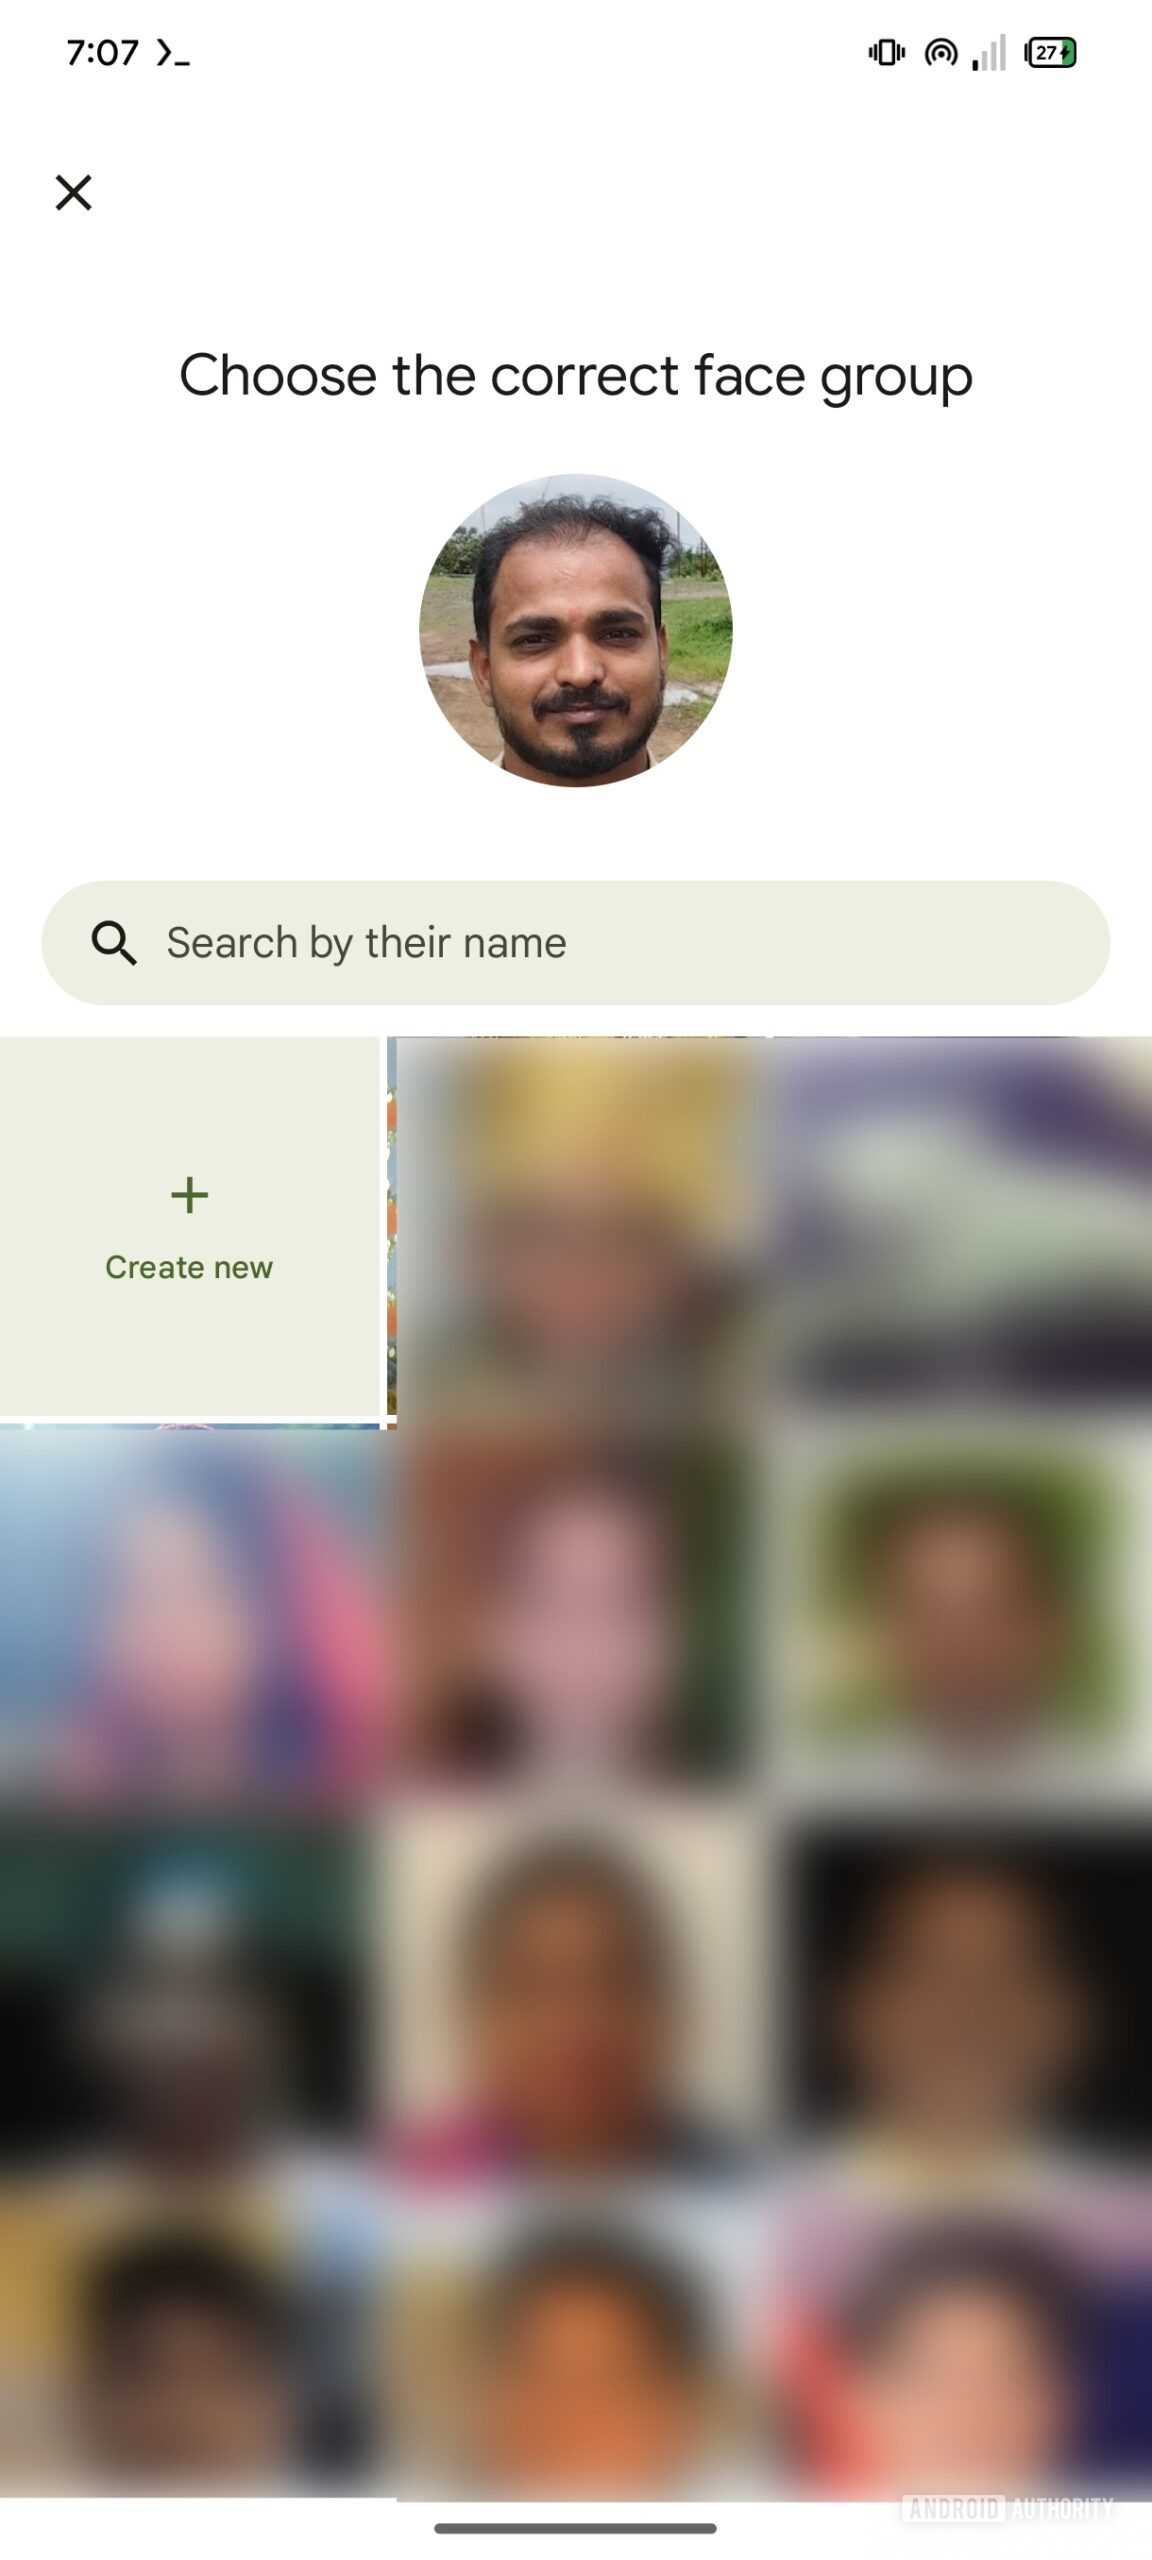Tap the battery indicator in status bar
The image size is (1152, 2560).
coord(1050,52)
